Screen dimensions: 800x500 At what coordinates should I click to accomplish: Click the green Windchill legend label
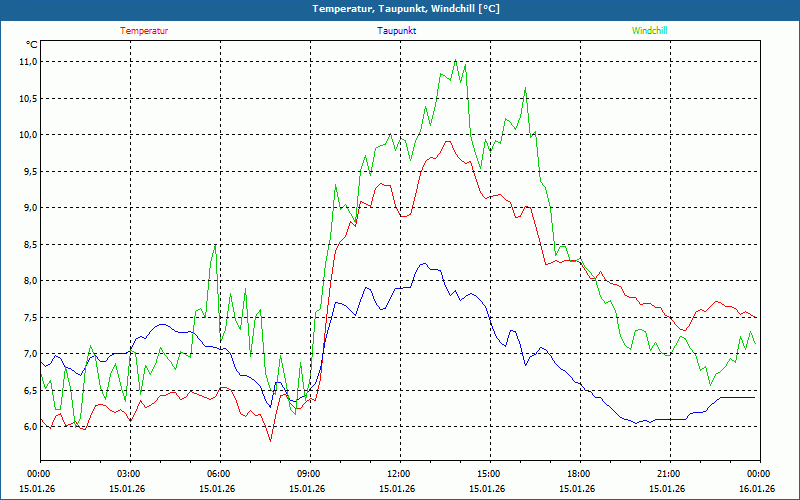click(650, 31)
